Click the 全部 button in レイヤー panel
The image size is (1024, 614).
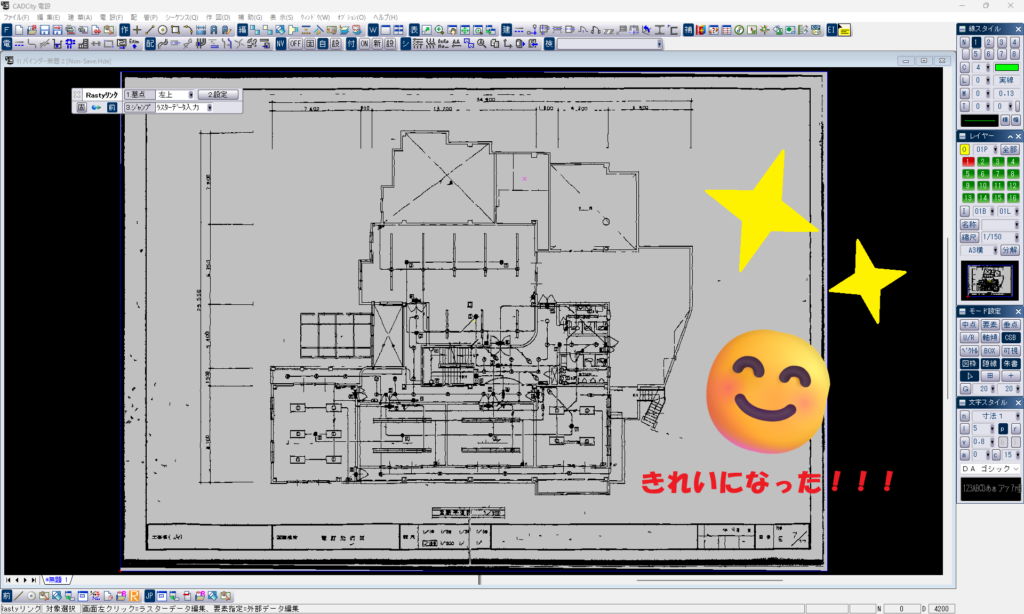(1010, 150)
